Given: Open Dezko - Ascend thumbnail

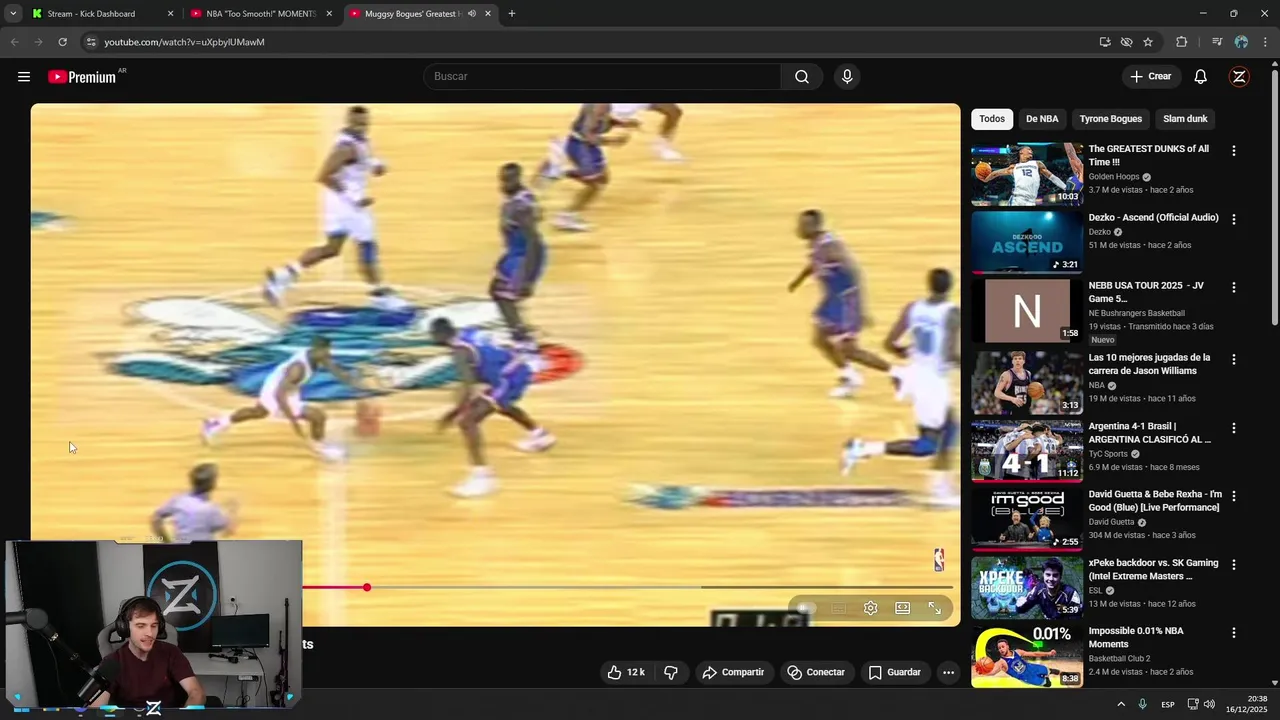Looking at the screenshot, I should (x=1027, y=242).
